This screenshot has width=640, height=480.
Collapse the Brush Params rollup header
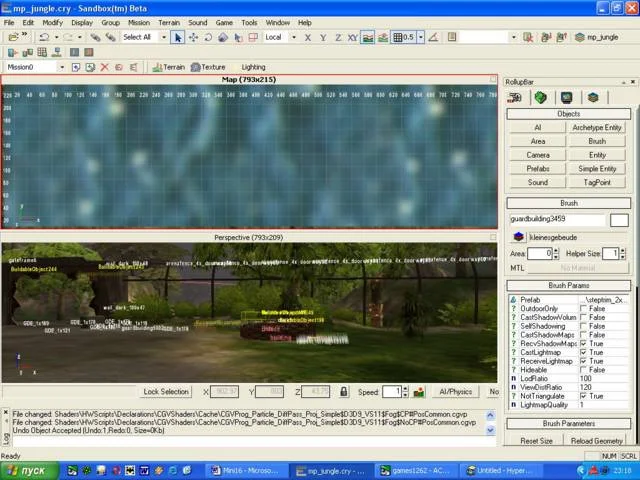pos(569,285)
